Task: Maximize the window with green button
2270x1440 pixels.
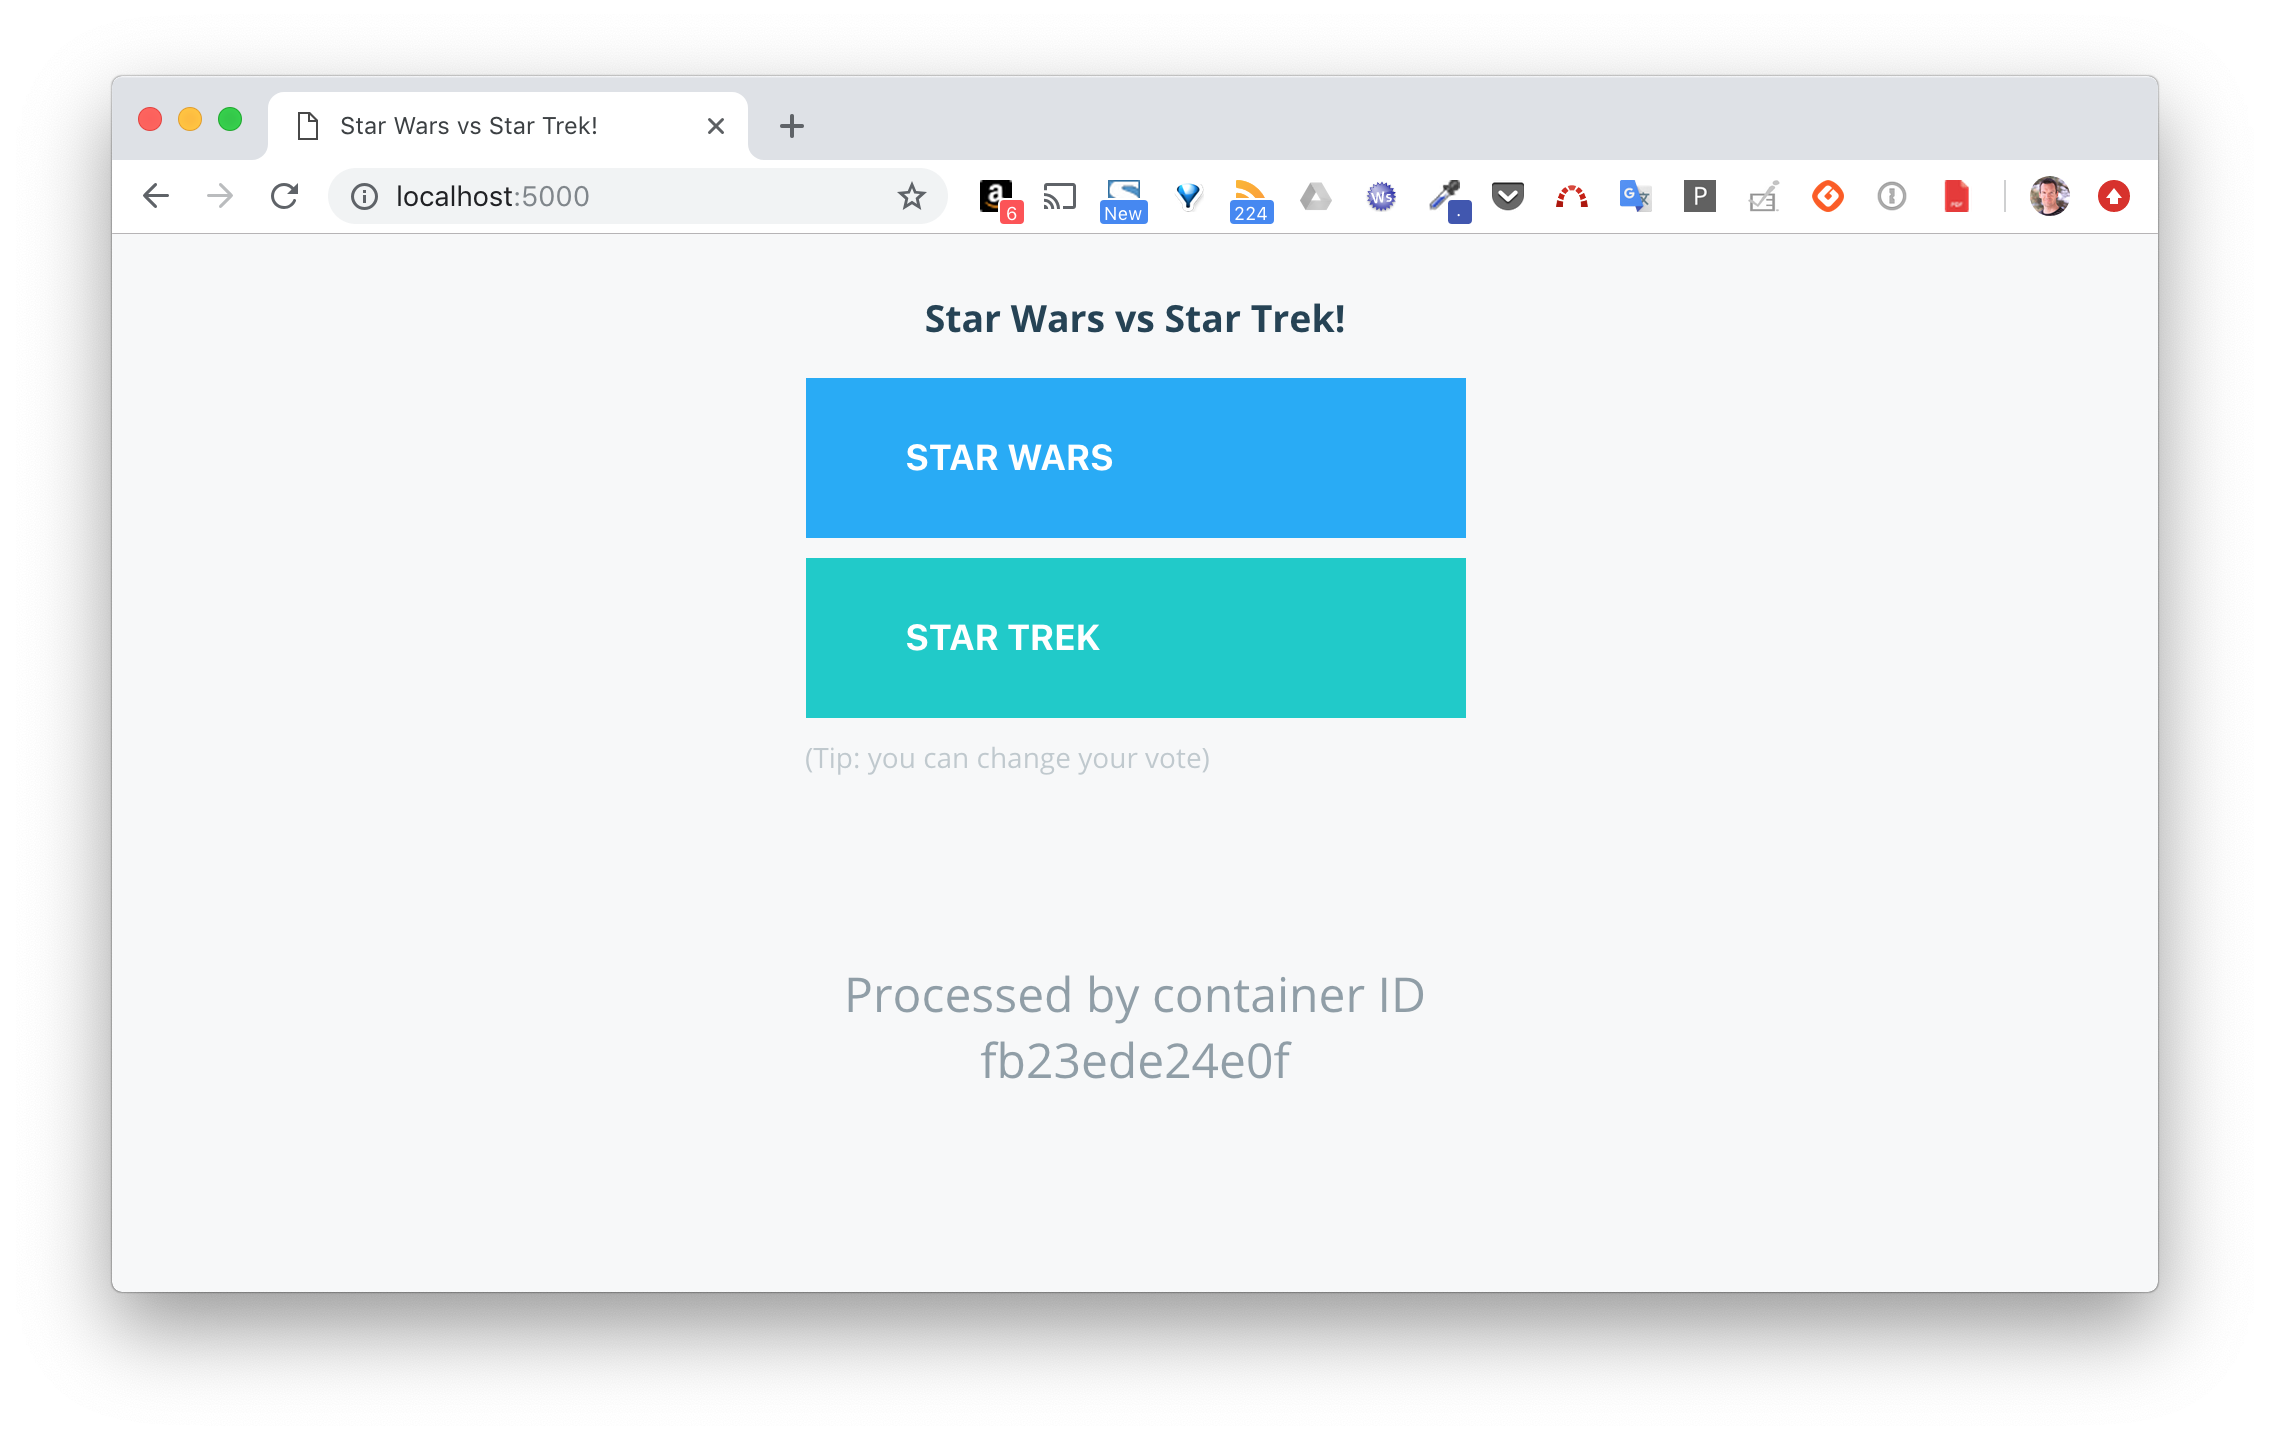Action: pyautogui.click(x=230, y=120)
